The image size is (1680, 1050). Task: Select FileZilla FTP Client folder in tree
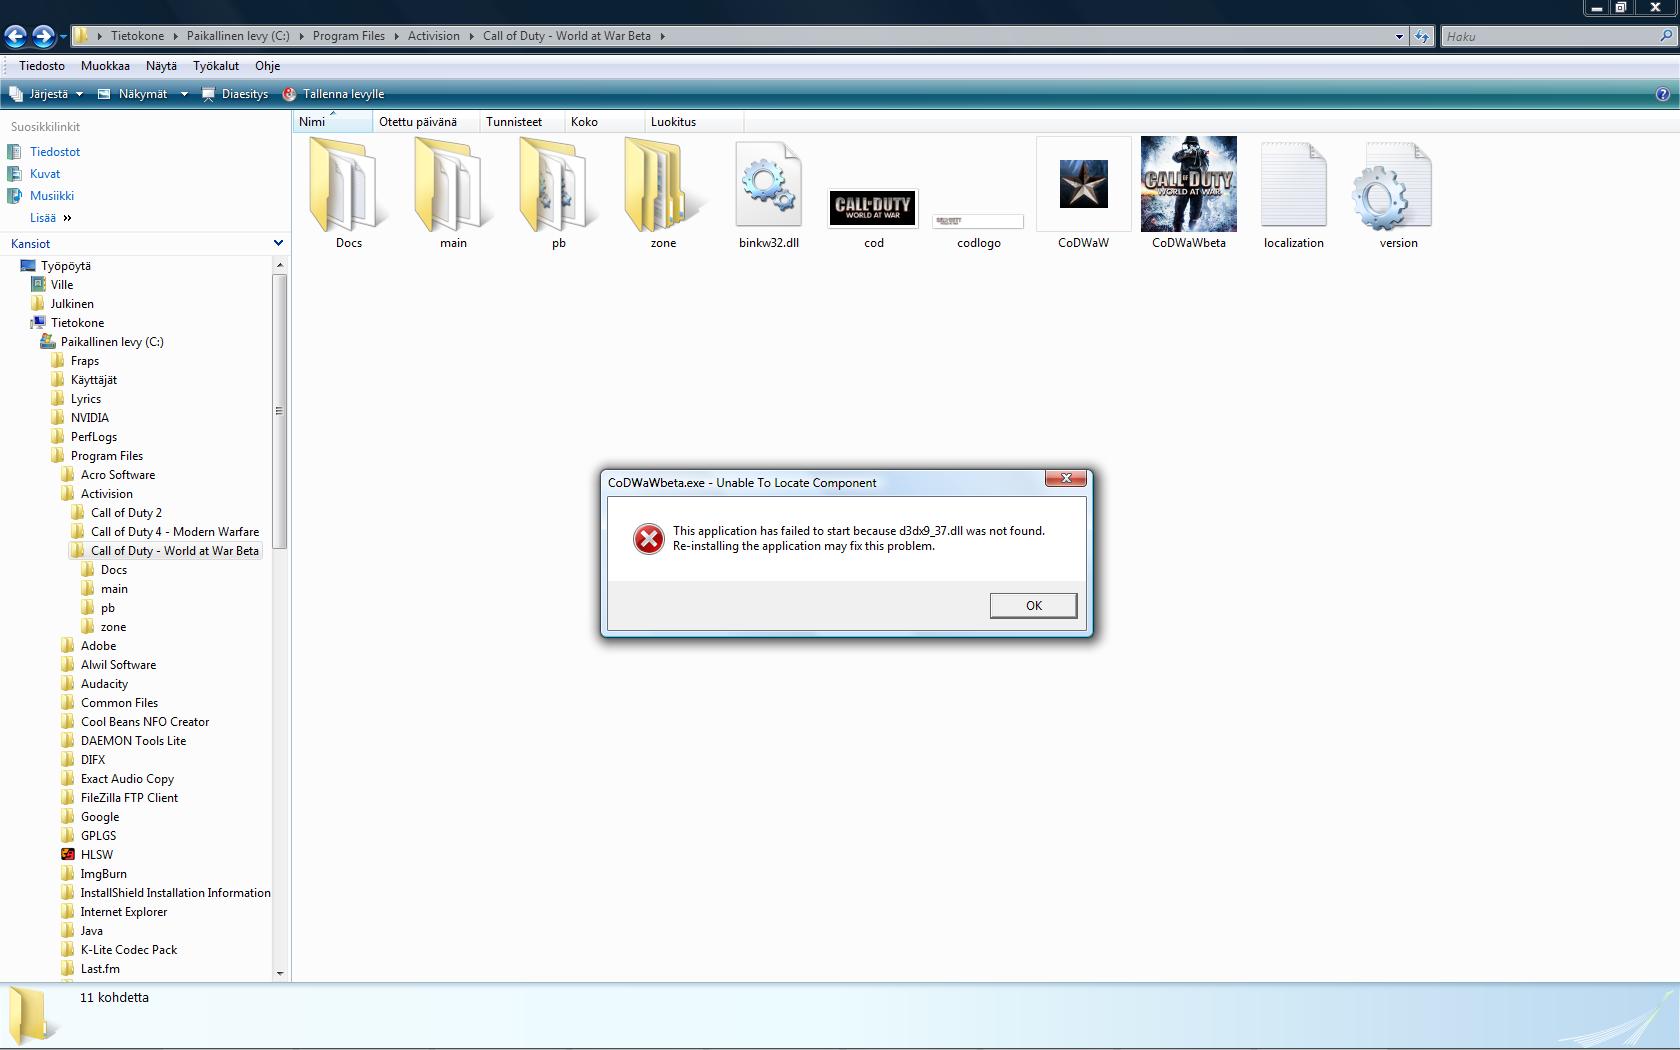pyautogui.click(x=129, y=798)
